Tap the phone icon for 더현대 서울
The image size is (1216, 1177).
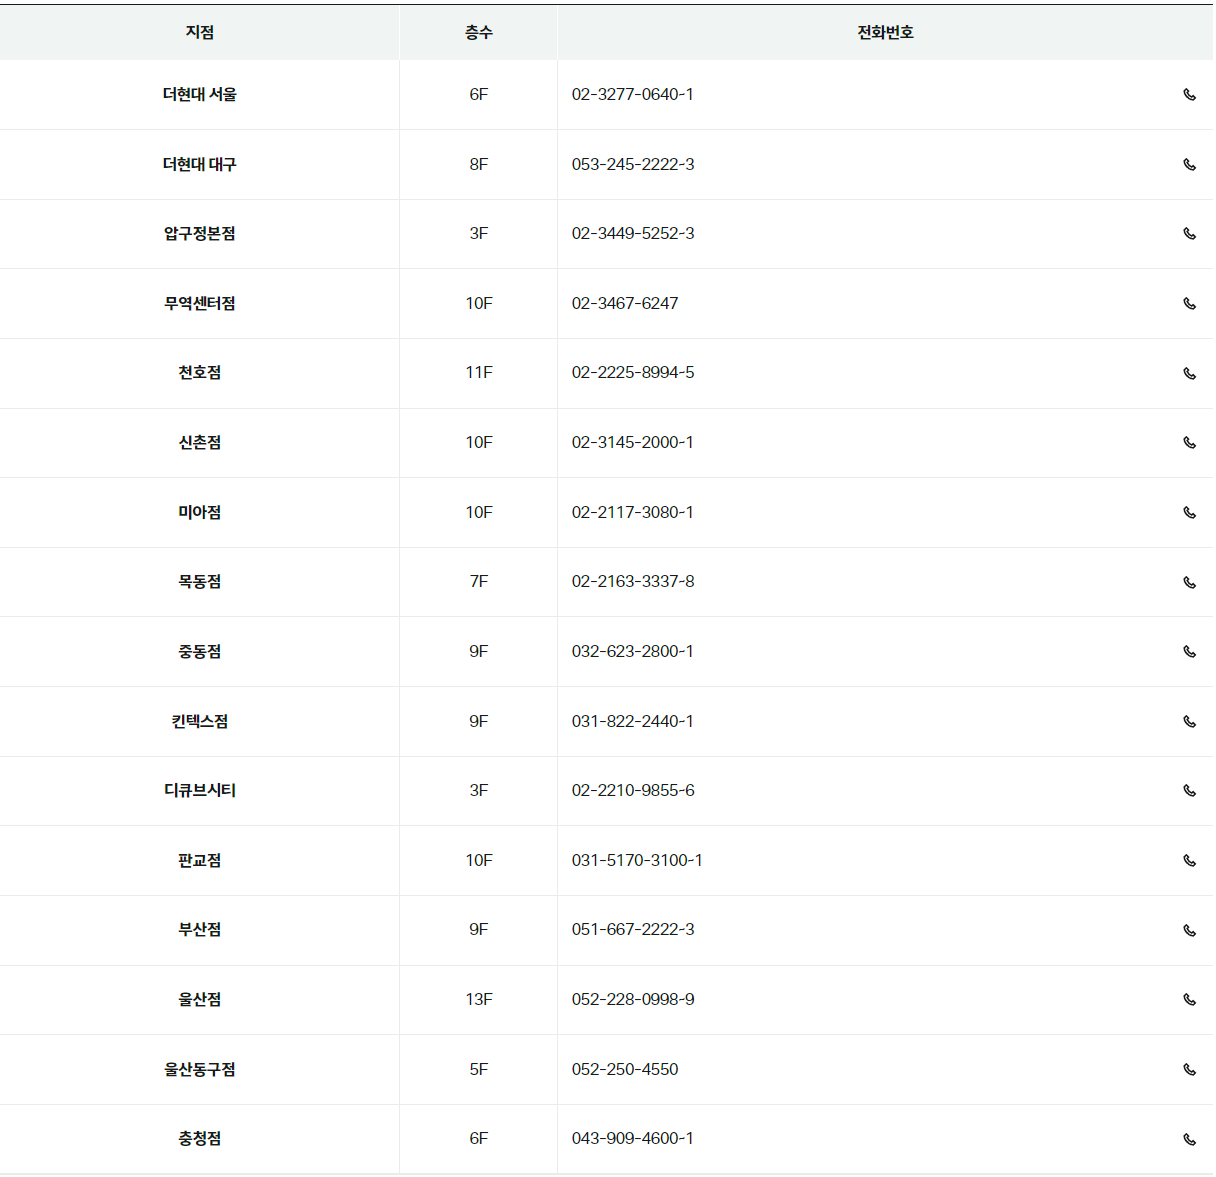1189,95
